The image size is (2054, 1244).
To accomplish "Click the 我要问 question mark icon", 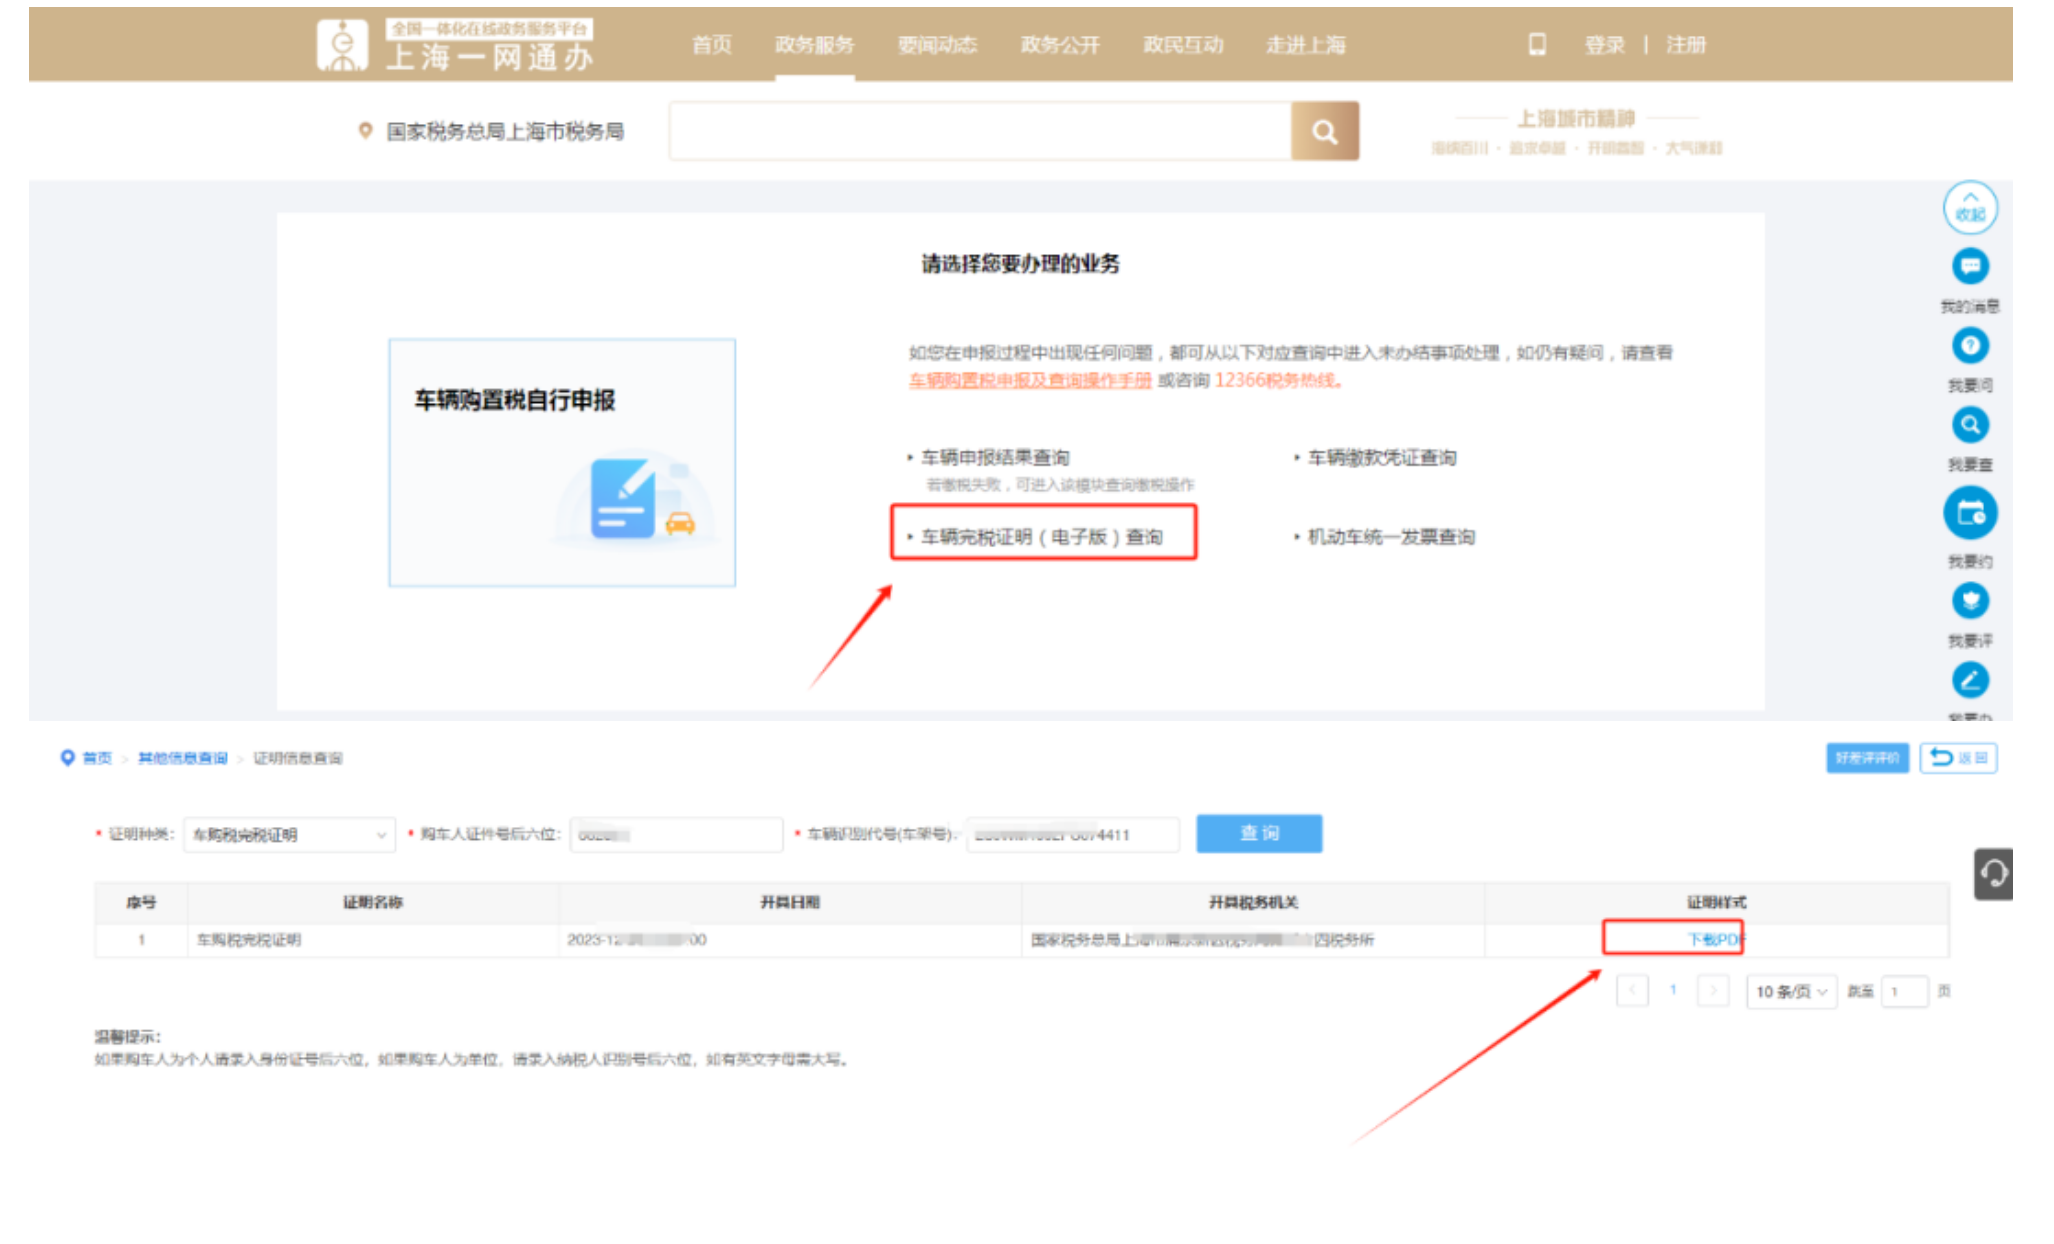I will coord(1968,346).
